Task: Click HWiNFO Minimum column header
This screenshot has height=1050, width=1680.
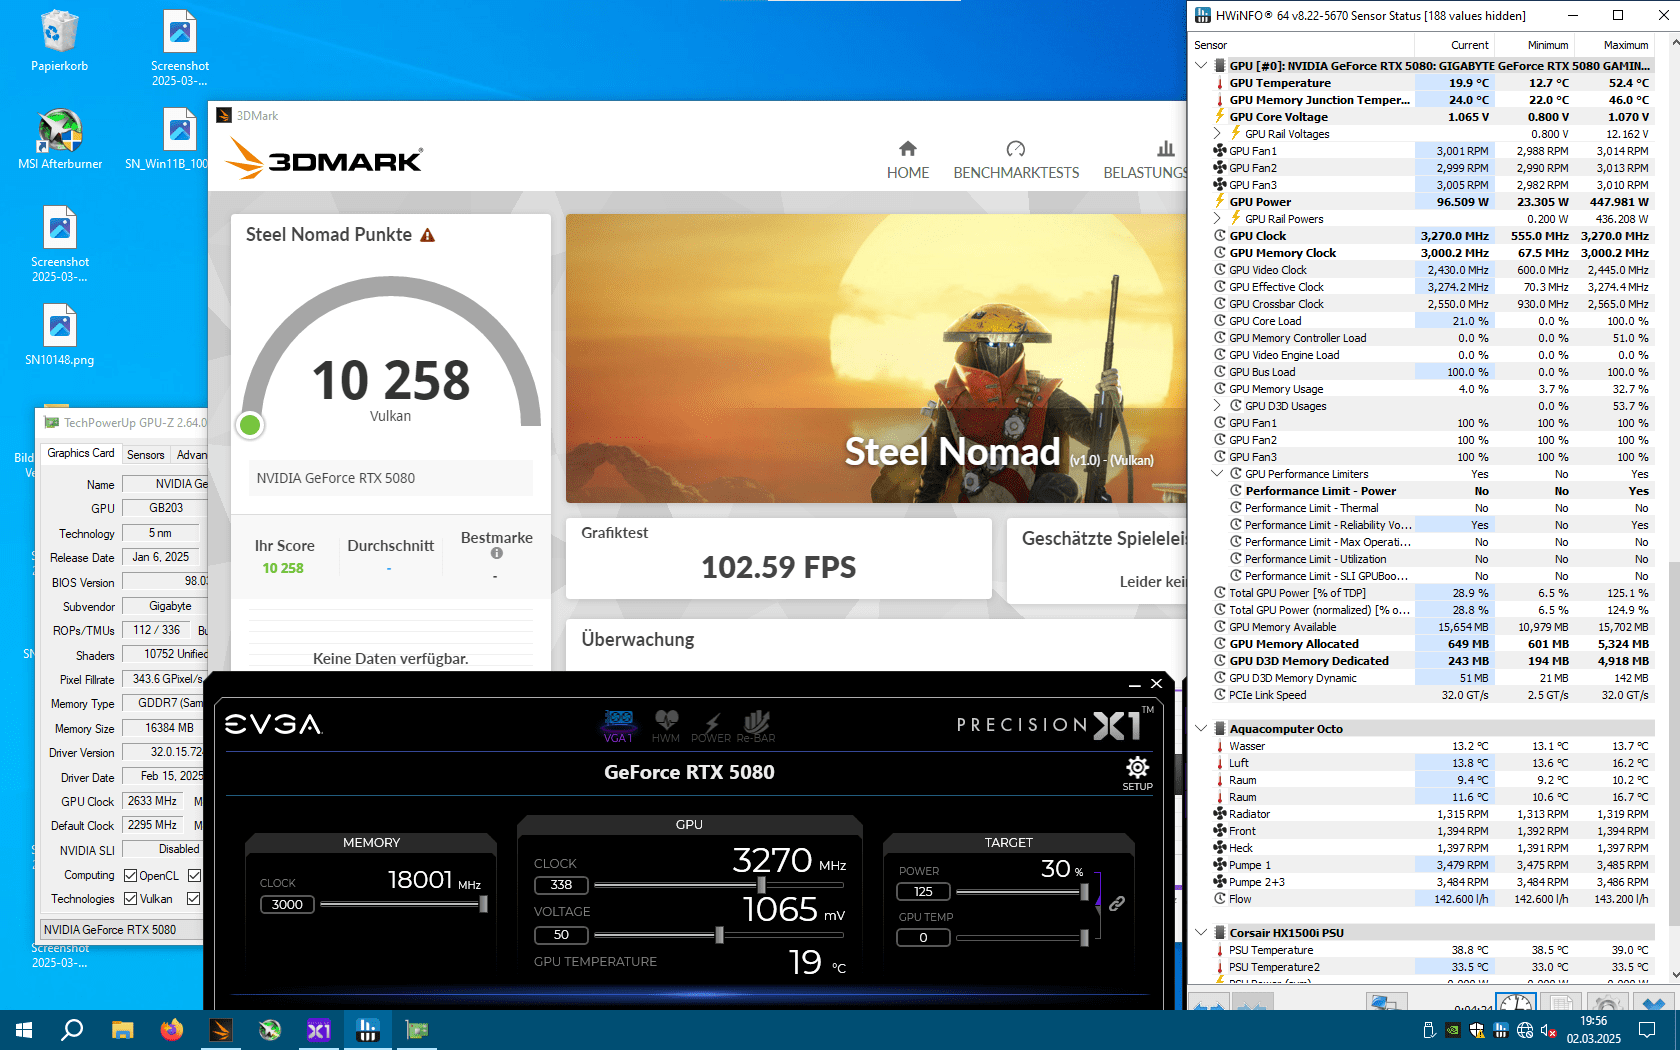Action: pos(1535,45)
